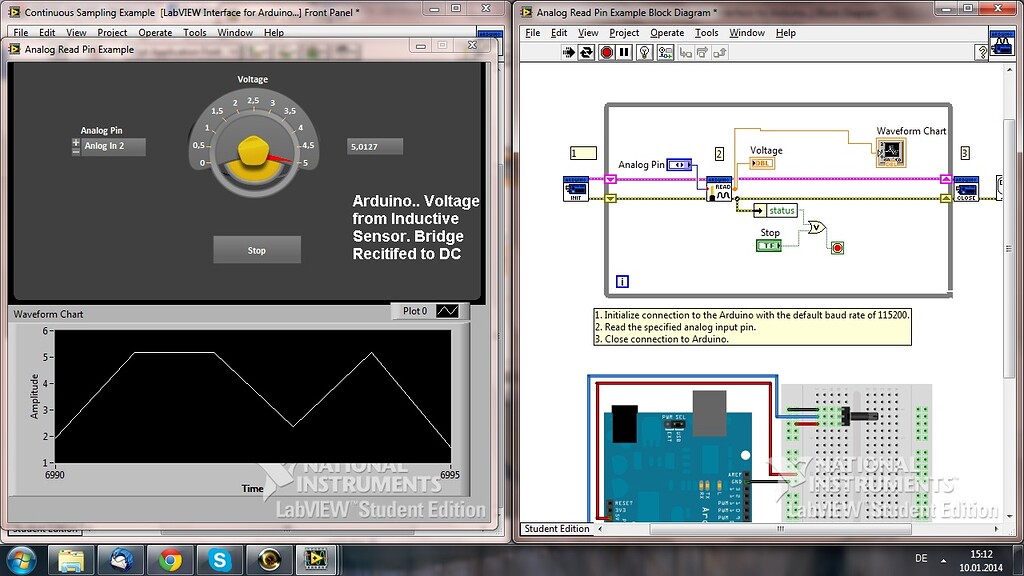Toggle Highlight Execution light bulb
The width and height of the screenshot is (1024, 576).
pos(643,51)
